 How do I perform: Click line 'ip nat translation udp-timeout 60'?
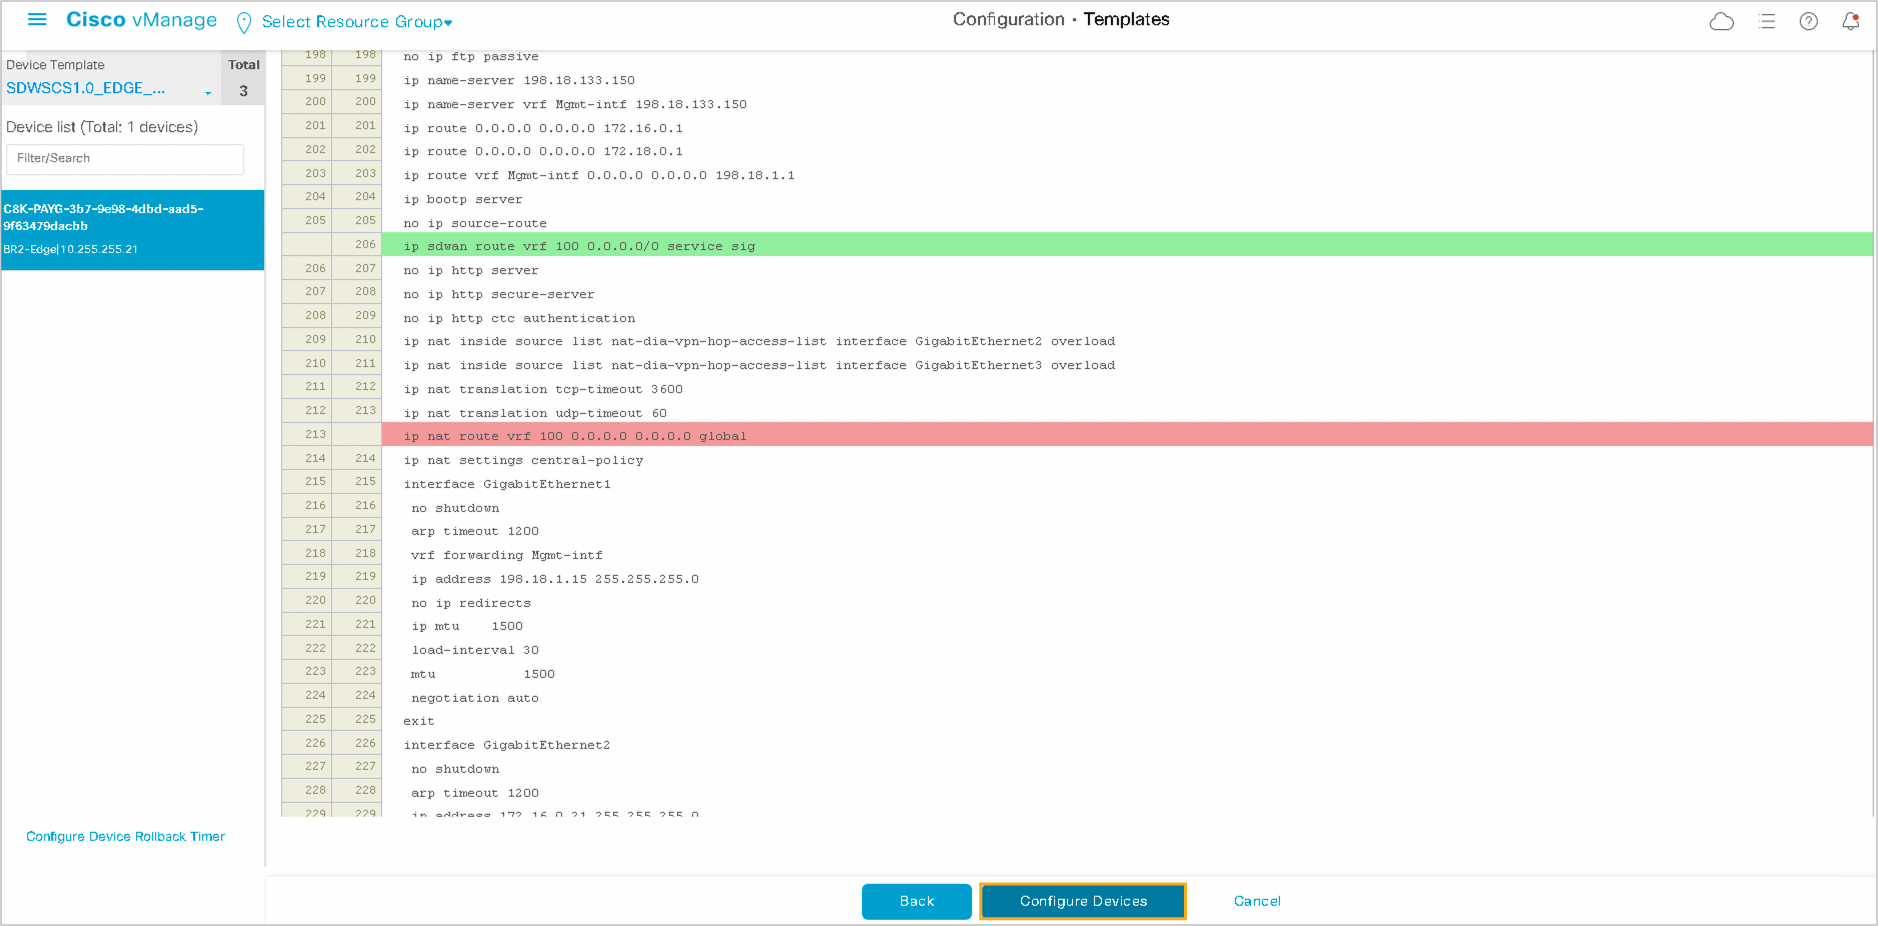pos(535,413)
